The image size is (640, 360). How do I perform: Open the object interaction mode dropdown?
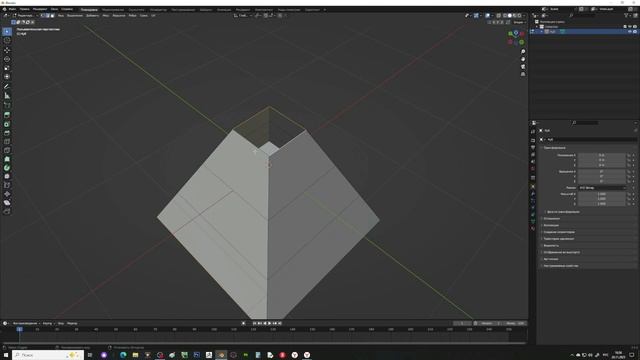25,16
